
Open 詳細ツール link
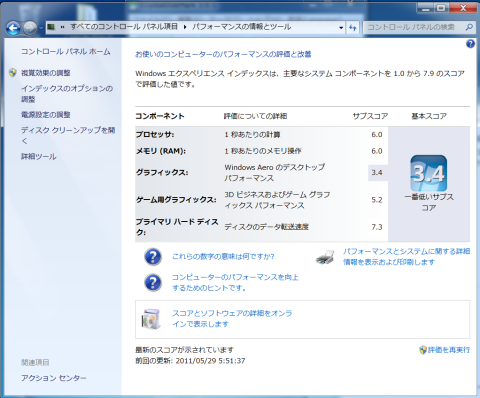39,156
